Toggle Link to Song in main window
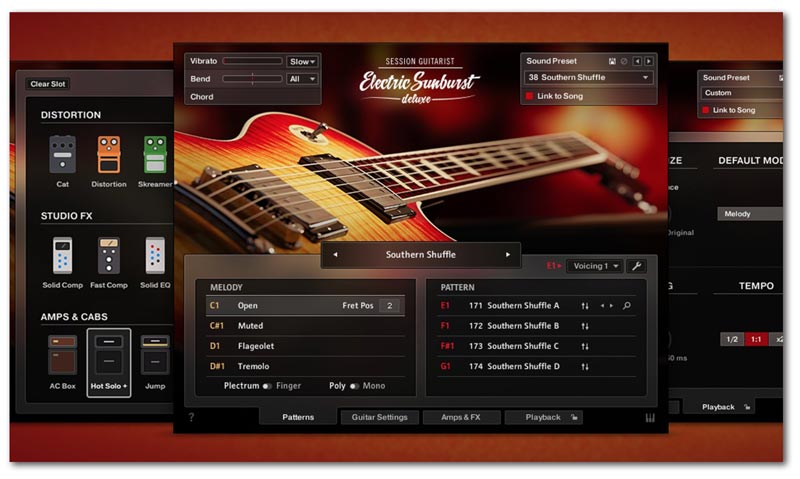The image size is (800, 479). click(x=530, y=96)
